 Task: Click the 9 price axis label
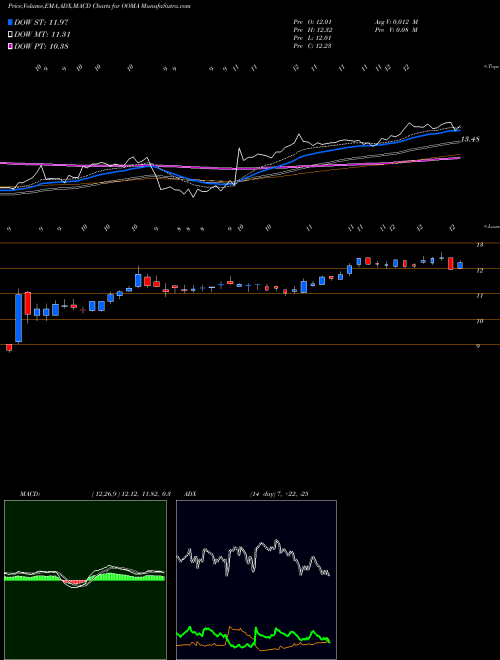tap(478, 346)
